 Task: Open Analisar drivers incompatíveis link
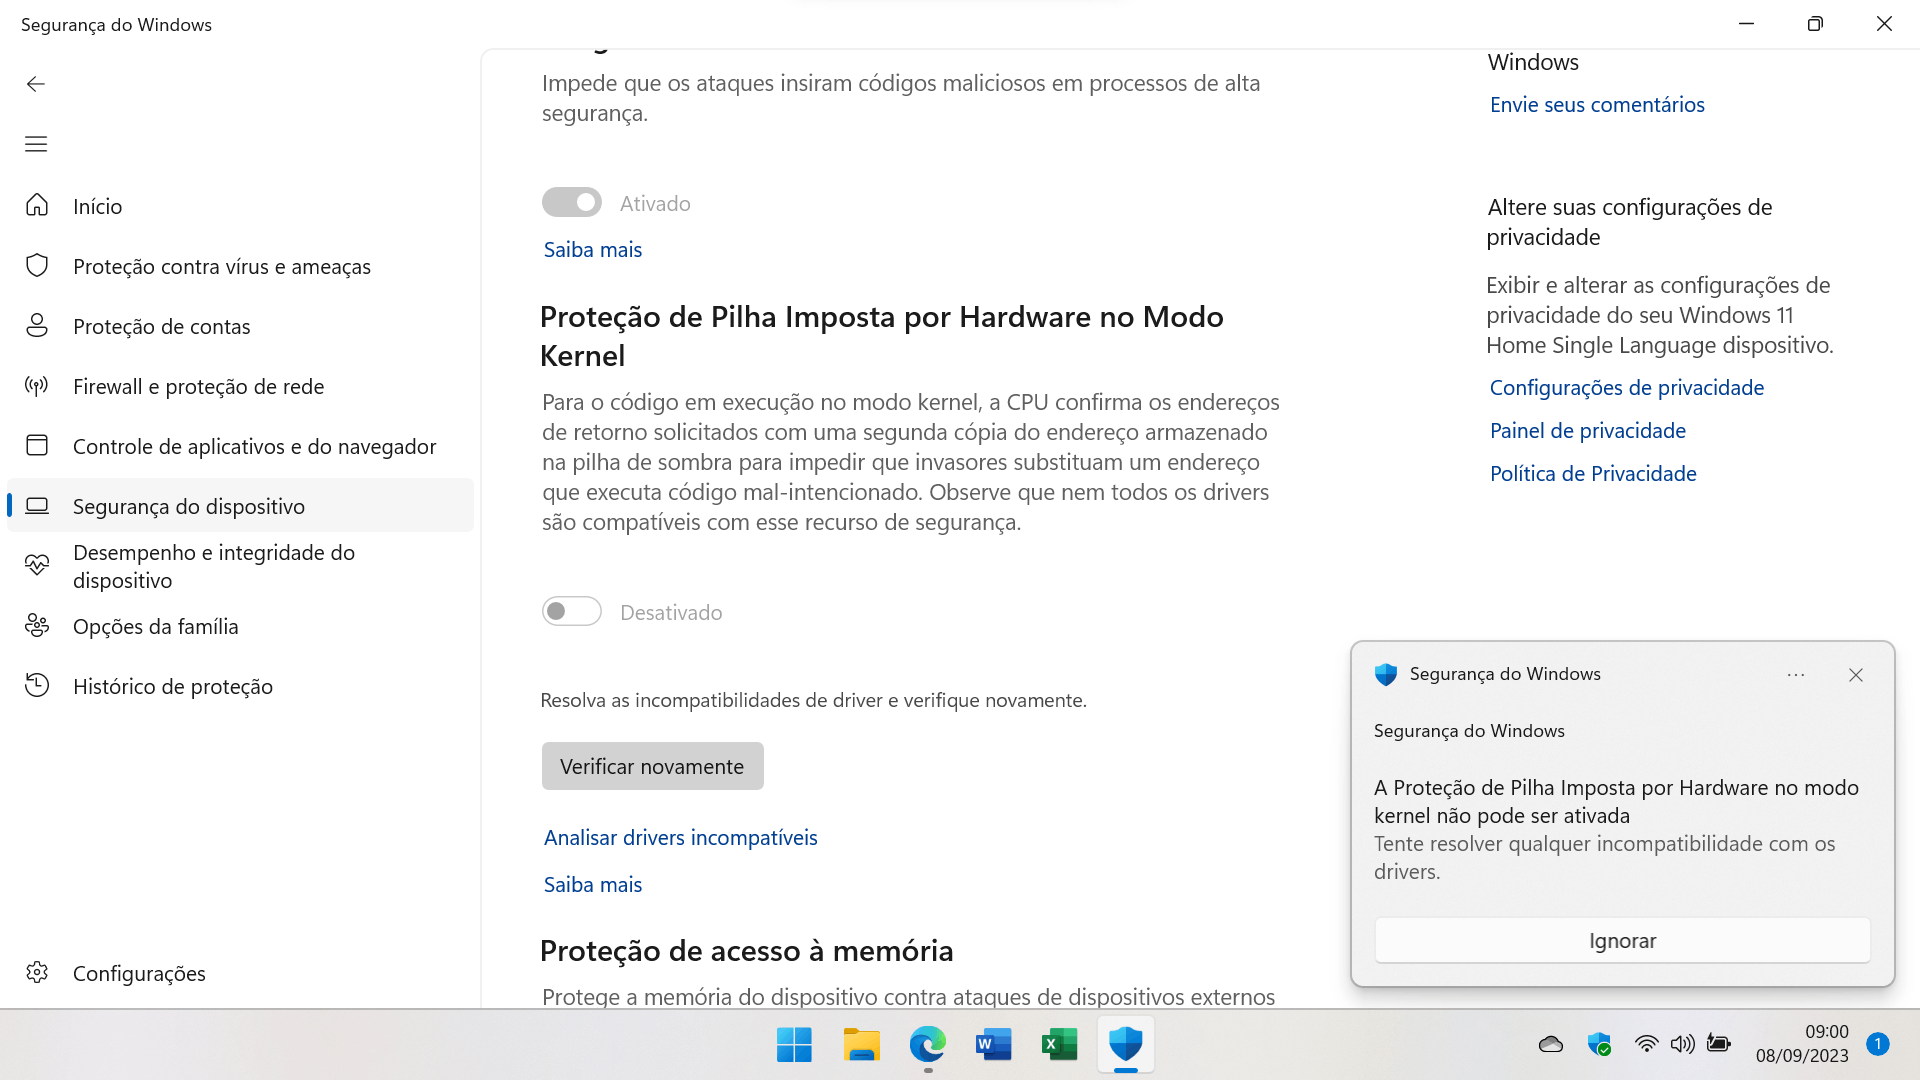[680, 837]
